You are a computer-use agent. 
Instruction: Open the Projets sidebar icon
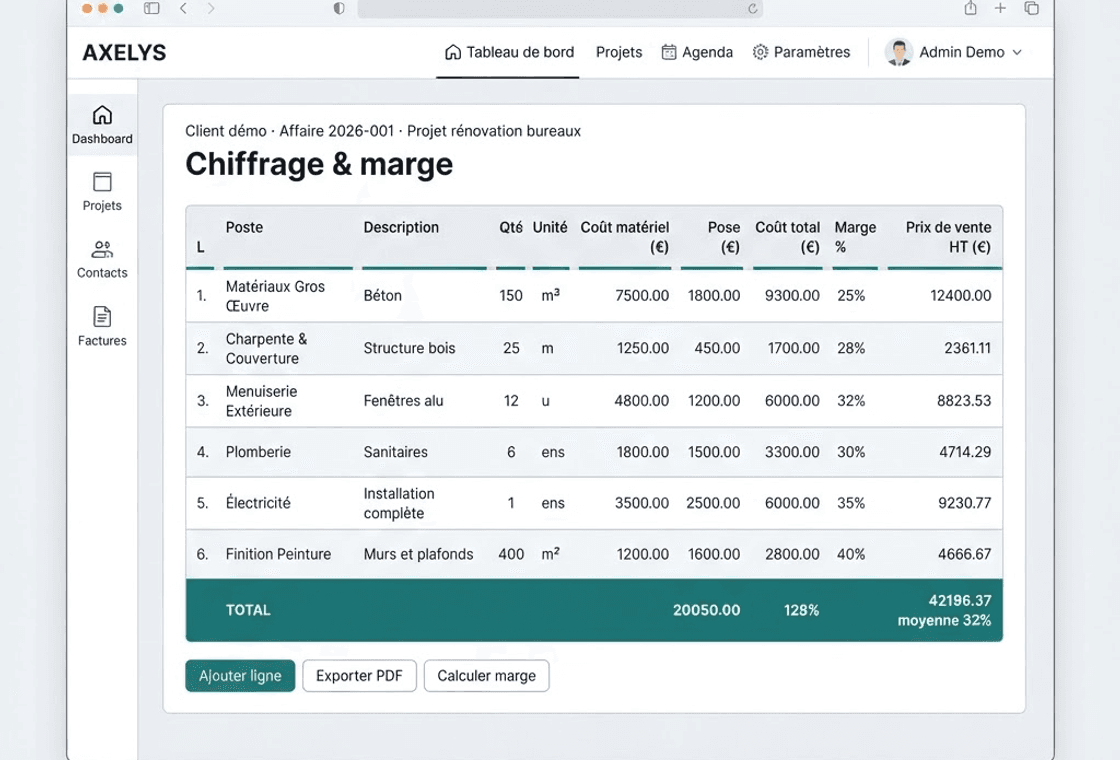[x=102, y=181]
